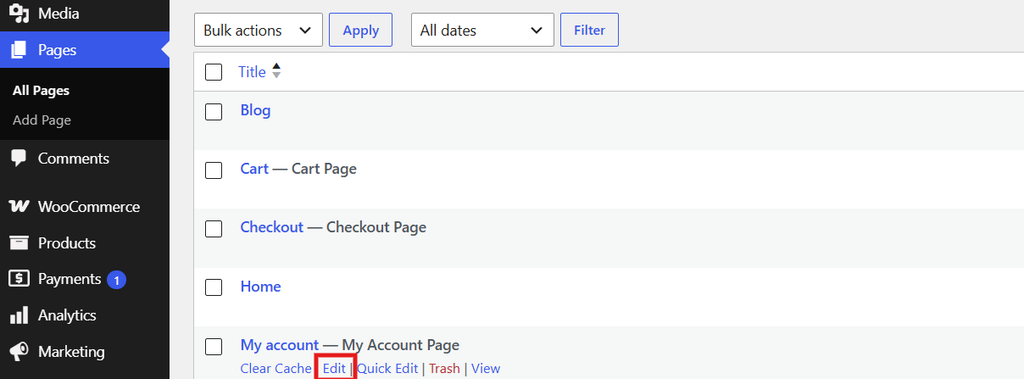
Task: Tick the select-all checkbox in header
Action: coord(214,72)
